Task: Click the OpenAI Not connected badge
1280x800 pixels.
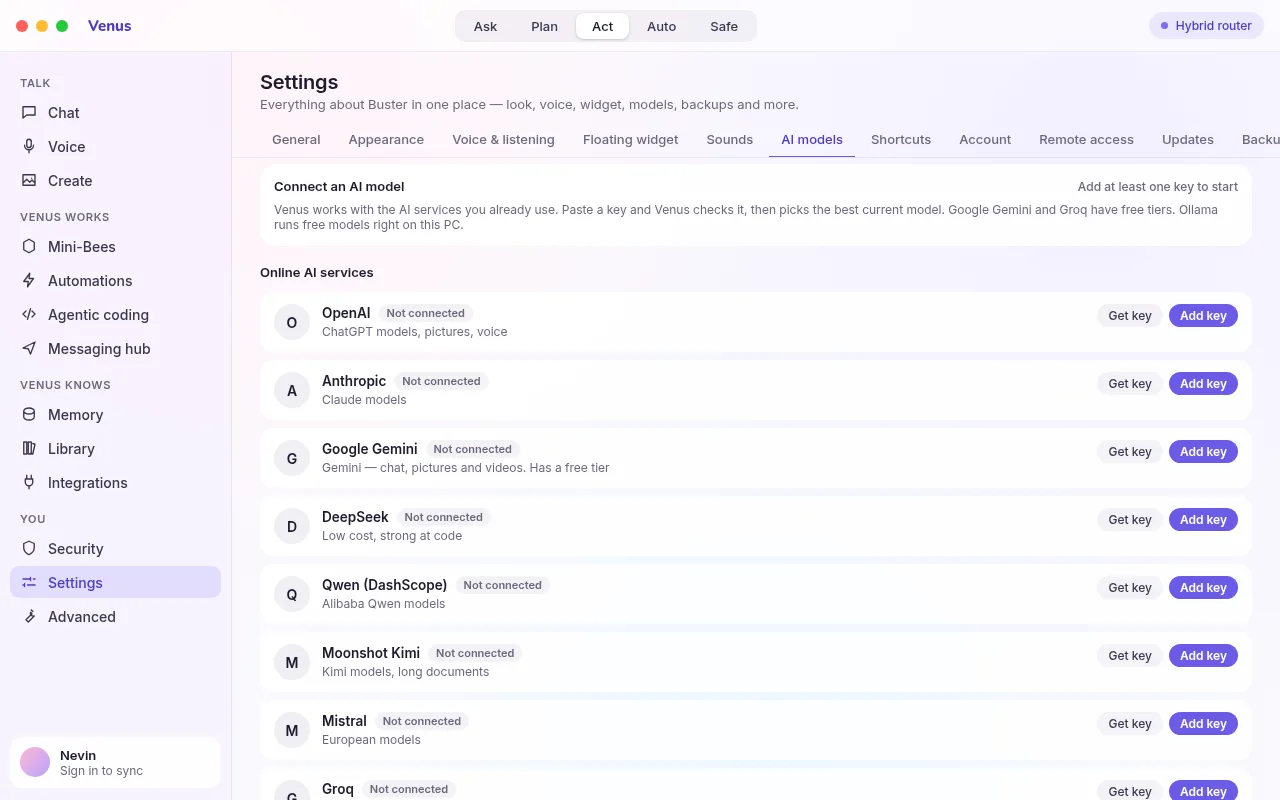Action: coord(426,313)
